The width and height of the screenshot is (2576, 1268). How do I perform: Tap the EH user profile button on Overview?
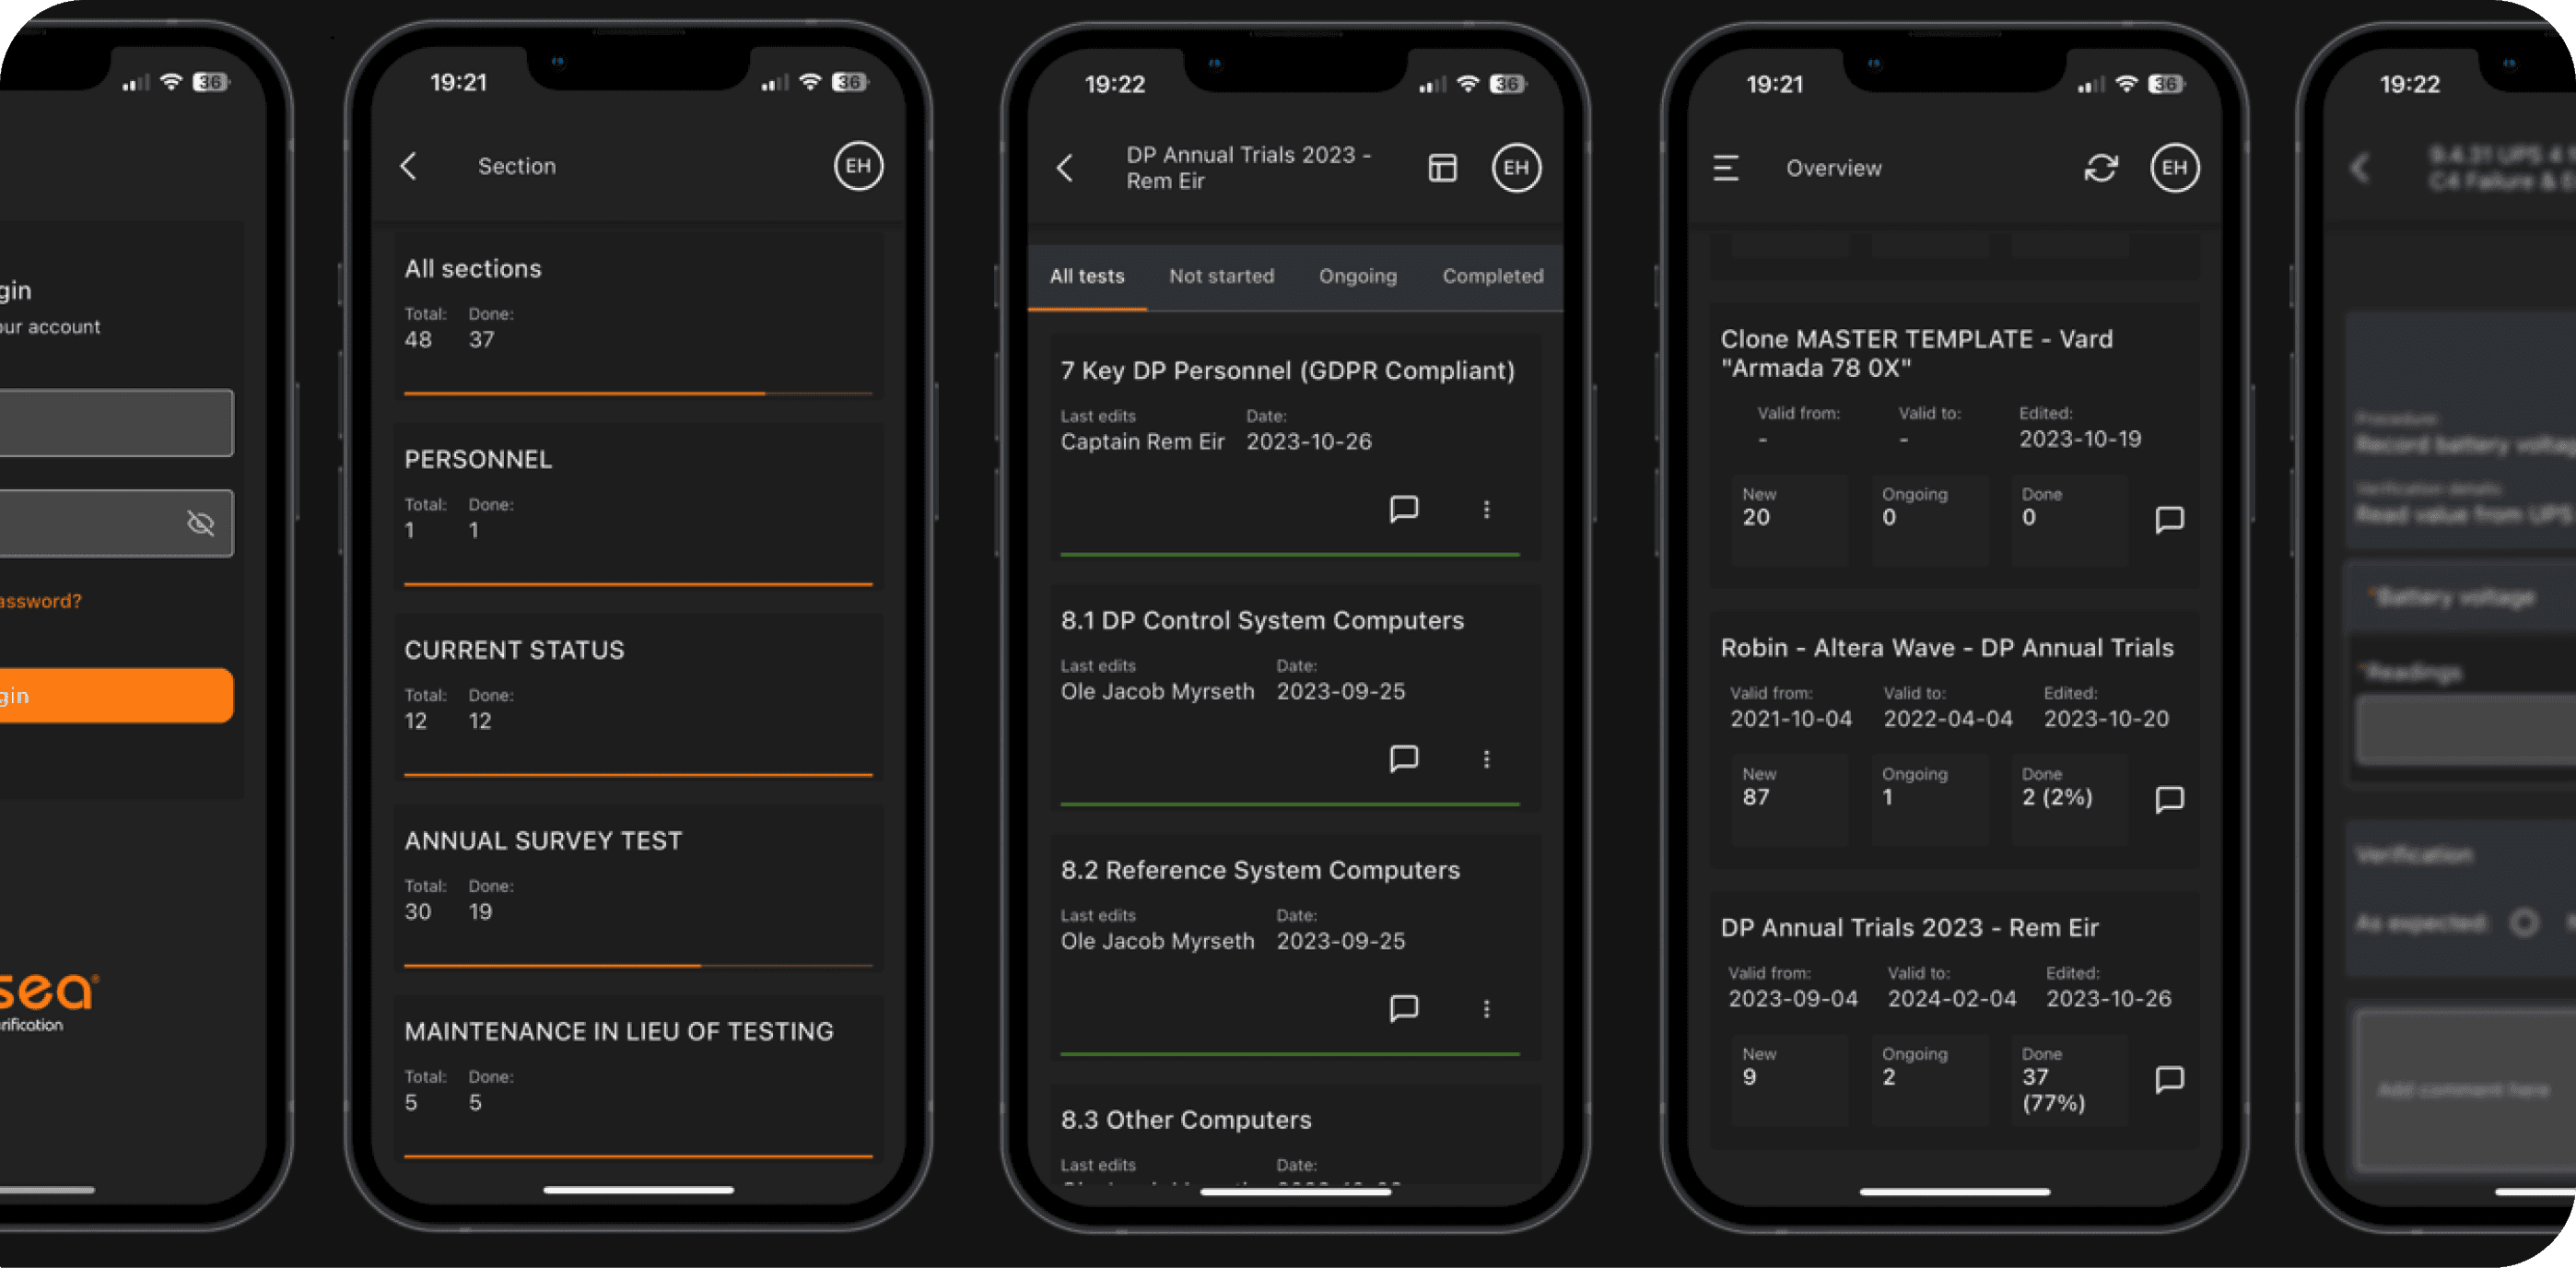pos(2172,166)
